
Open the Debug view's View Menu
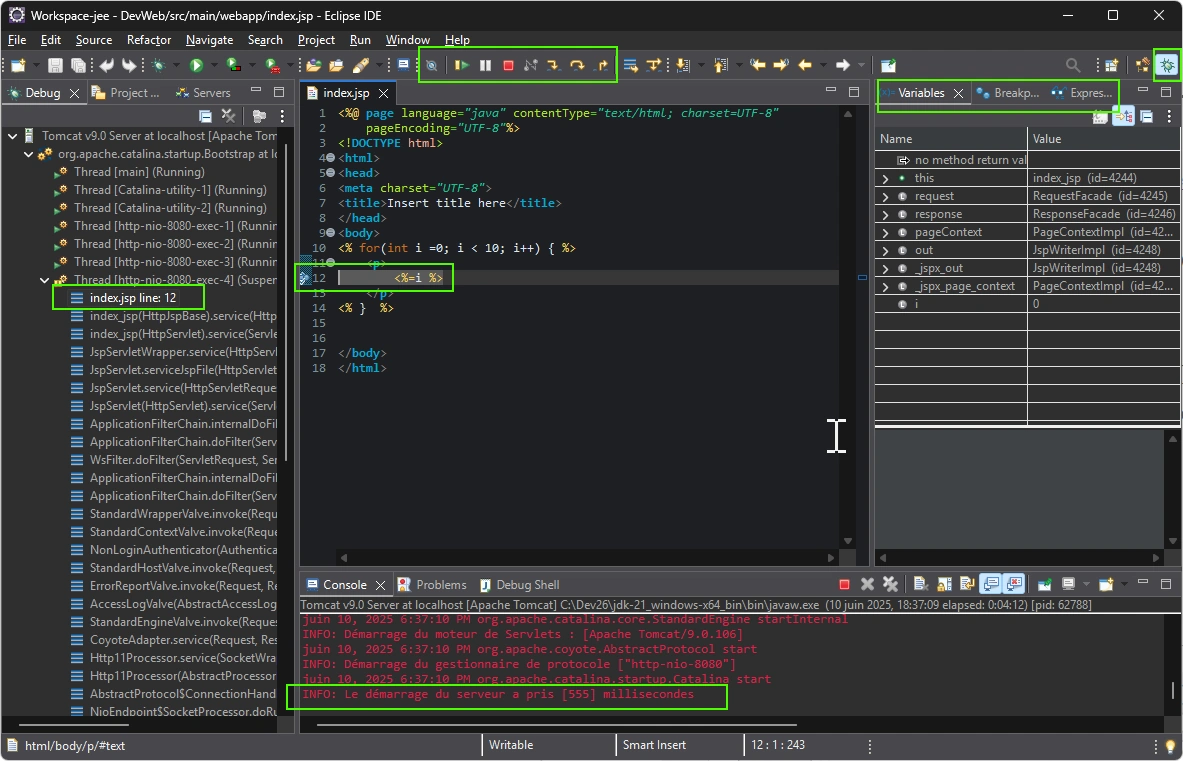click(x=282, y=116)
